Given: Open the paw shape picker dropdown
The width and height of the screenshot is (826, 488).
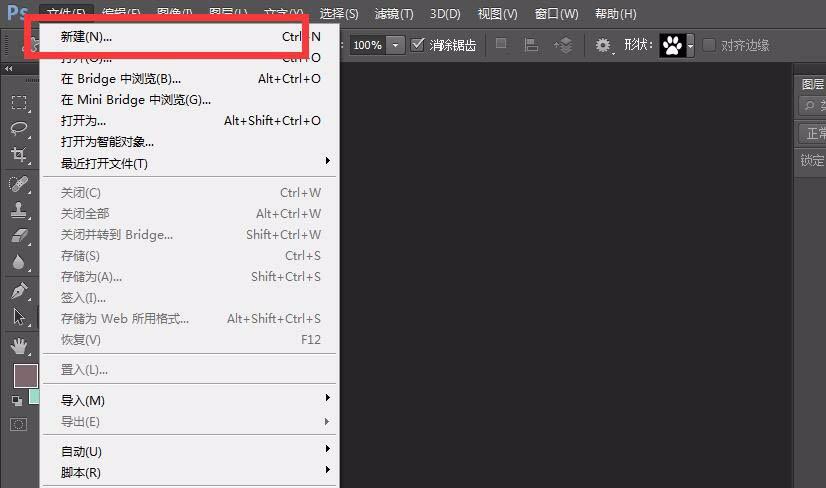Looking at the screenshot, I should [x=690, y=45].
